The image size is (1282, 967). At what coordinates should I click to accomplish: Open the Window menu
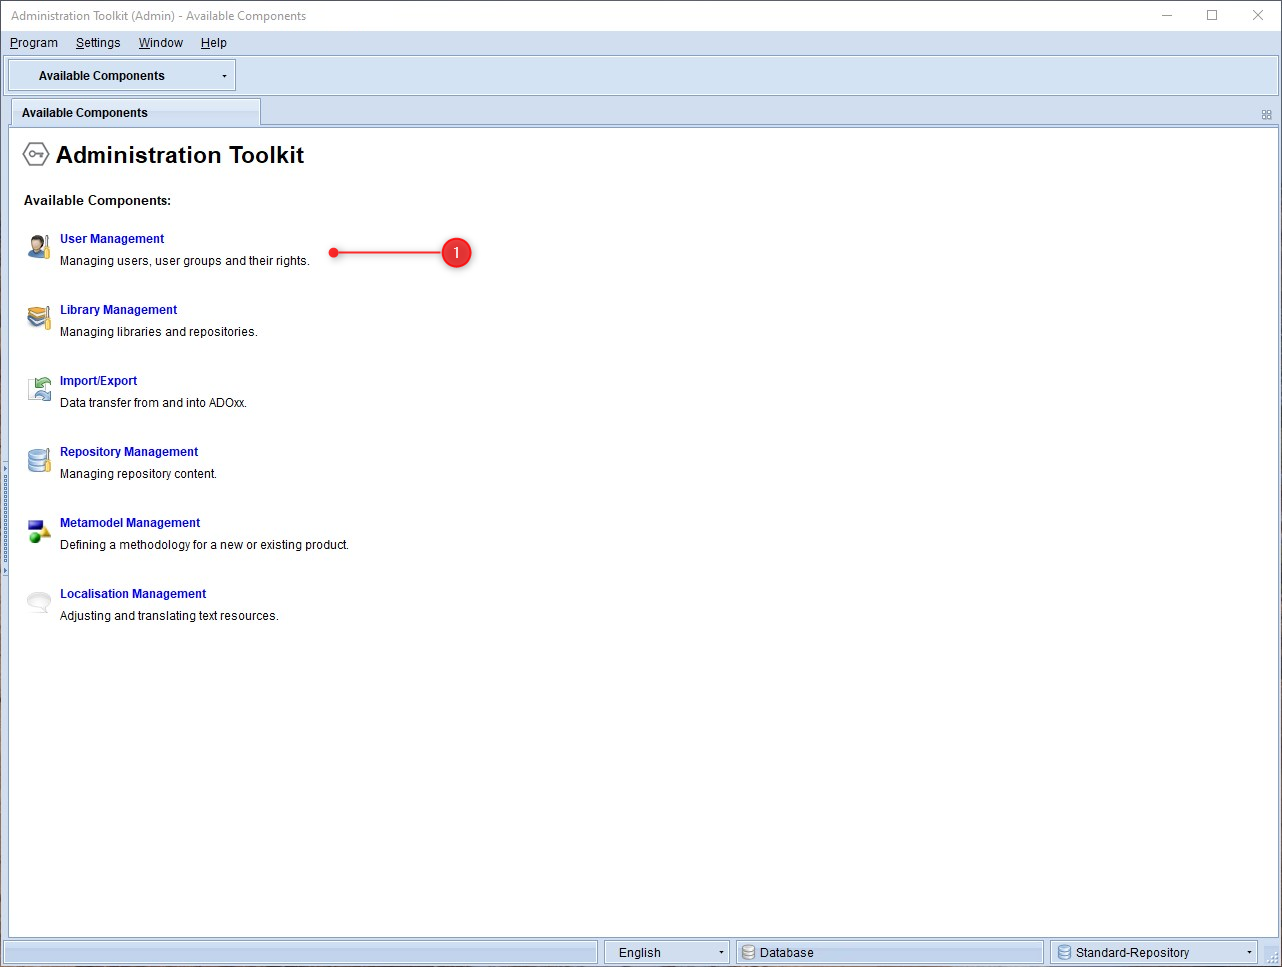pos(161,43)
